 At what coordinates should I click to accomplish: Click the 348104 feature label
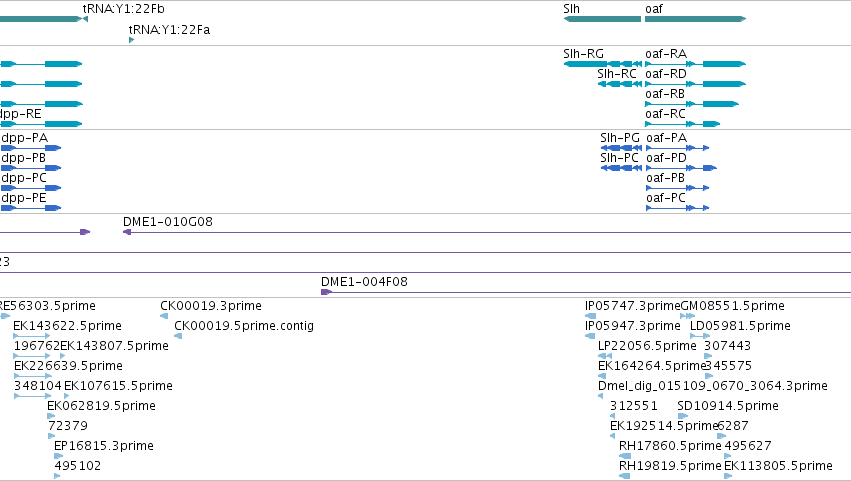point(37,386)
